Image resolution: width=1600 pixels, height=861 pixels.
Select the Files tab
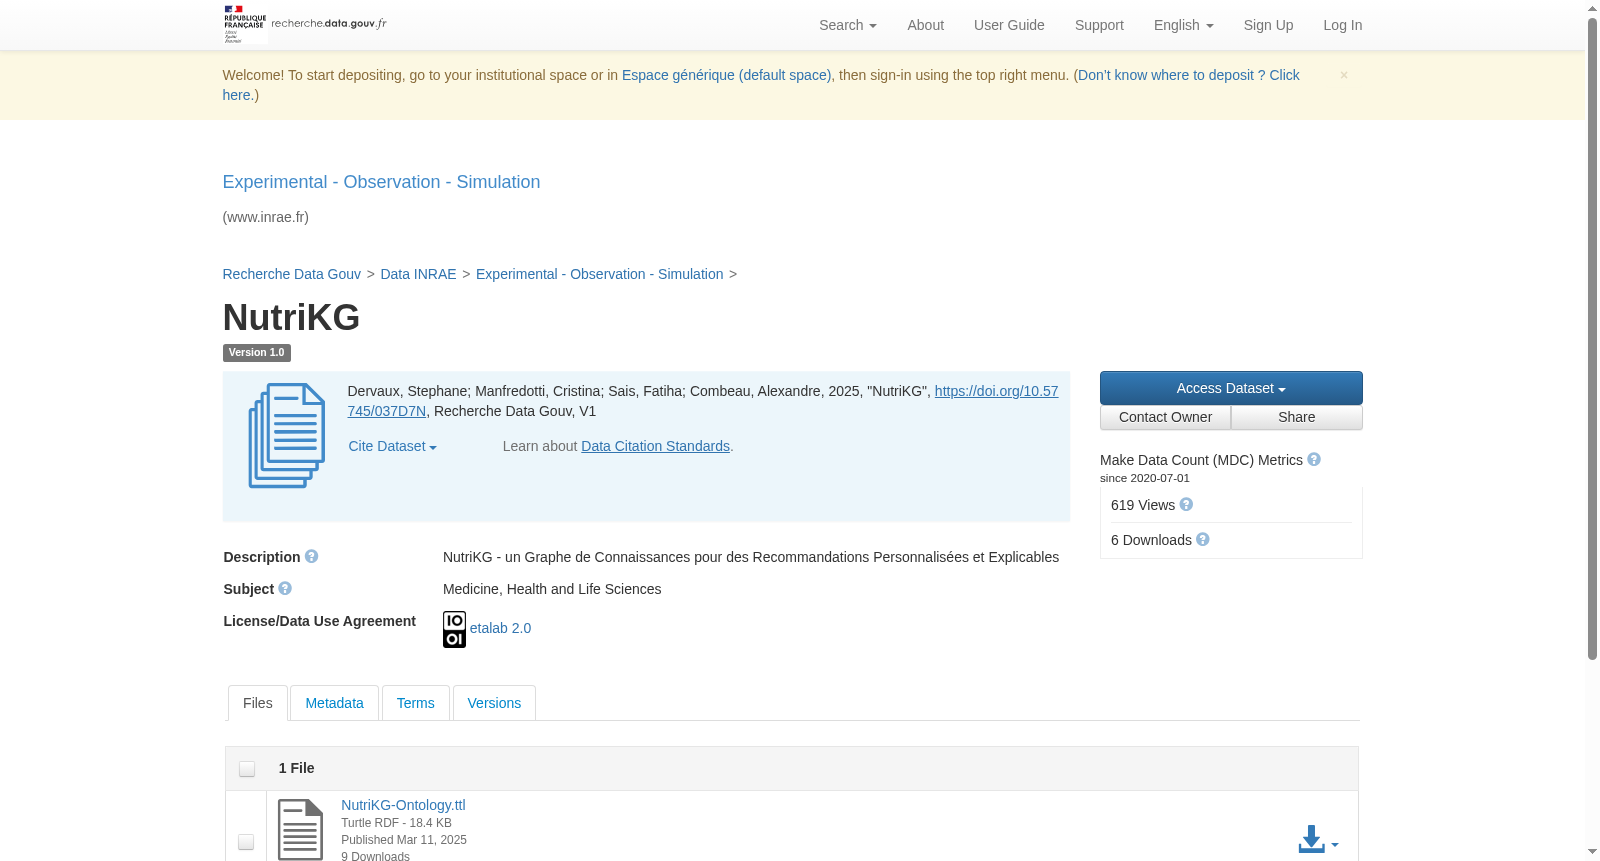point(258,703)
